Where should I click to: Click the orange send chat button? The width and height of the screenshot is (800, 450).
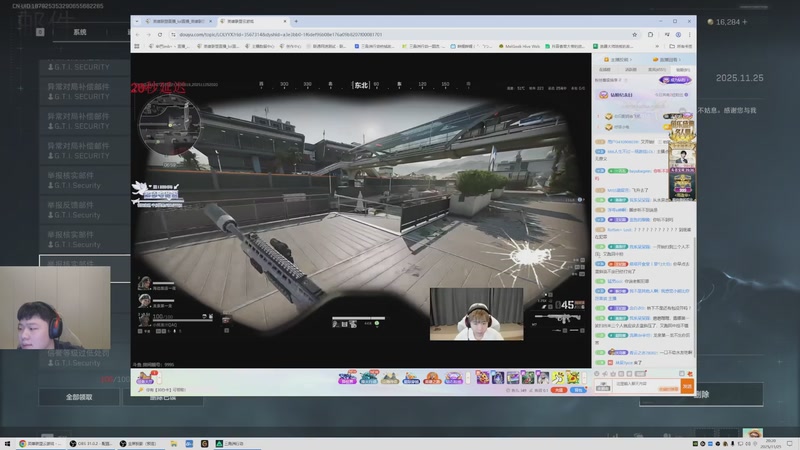pos(687,386)
